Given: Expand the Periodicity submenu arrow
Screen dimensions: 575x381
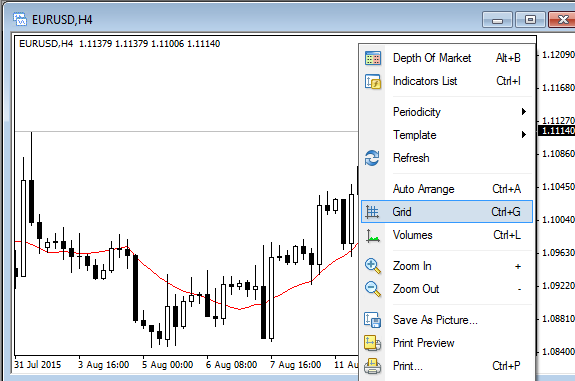Looking at the screenshot, I should pyautogui.click(x=524, y=111).
